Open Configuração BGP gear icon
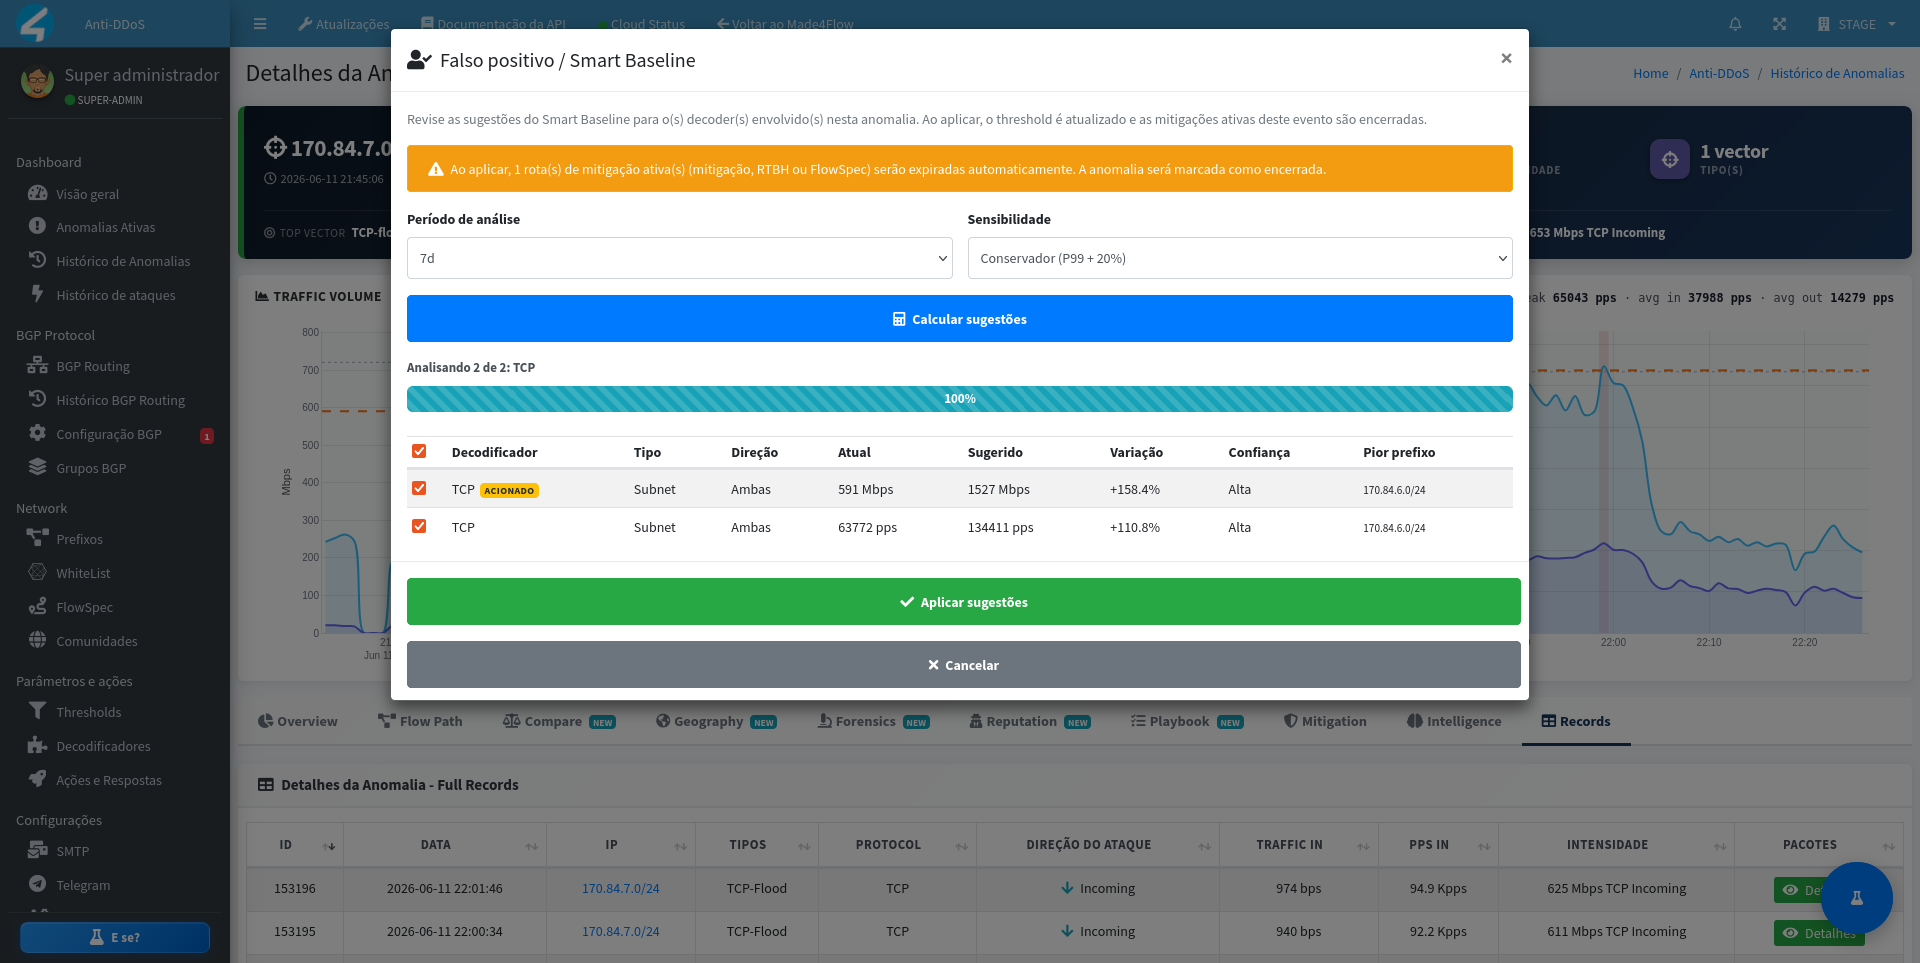The image size is (1920, 963). pos(37,433)
